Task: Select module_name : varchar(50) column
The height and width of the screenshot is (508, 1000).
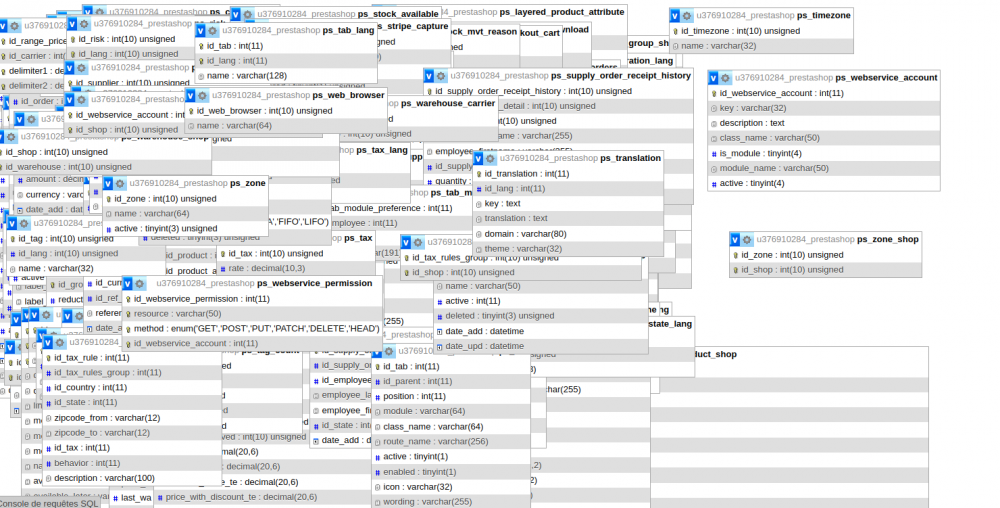Action: point(824,168)
